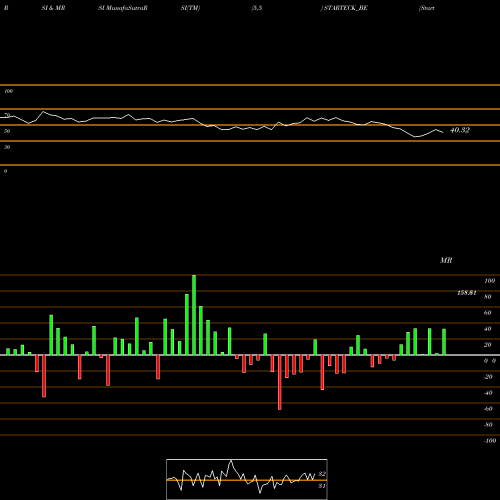Viewport: 500px width, 500px height.
Task: Click the '-60' label on MR axis
Action: [488, 409]
